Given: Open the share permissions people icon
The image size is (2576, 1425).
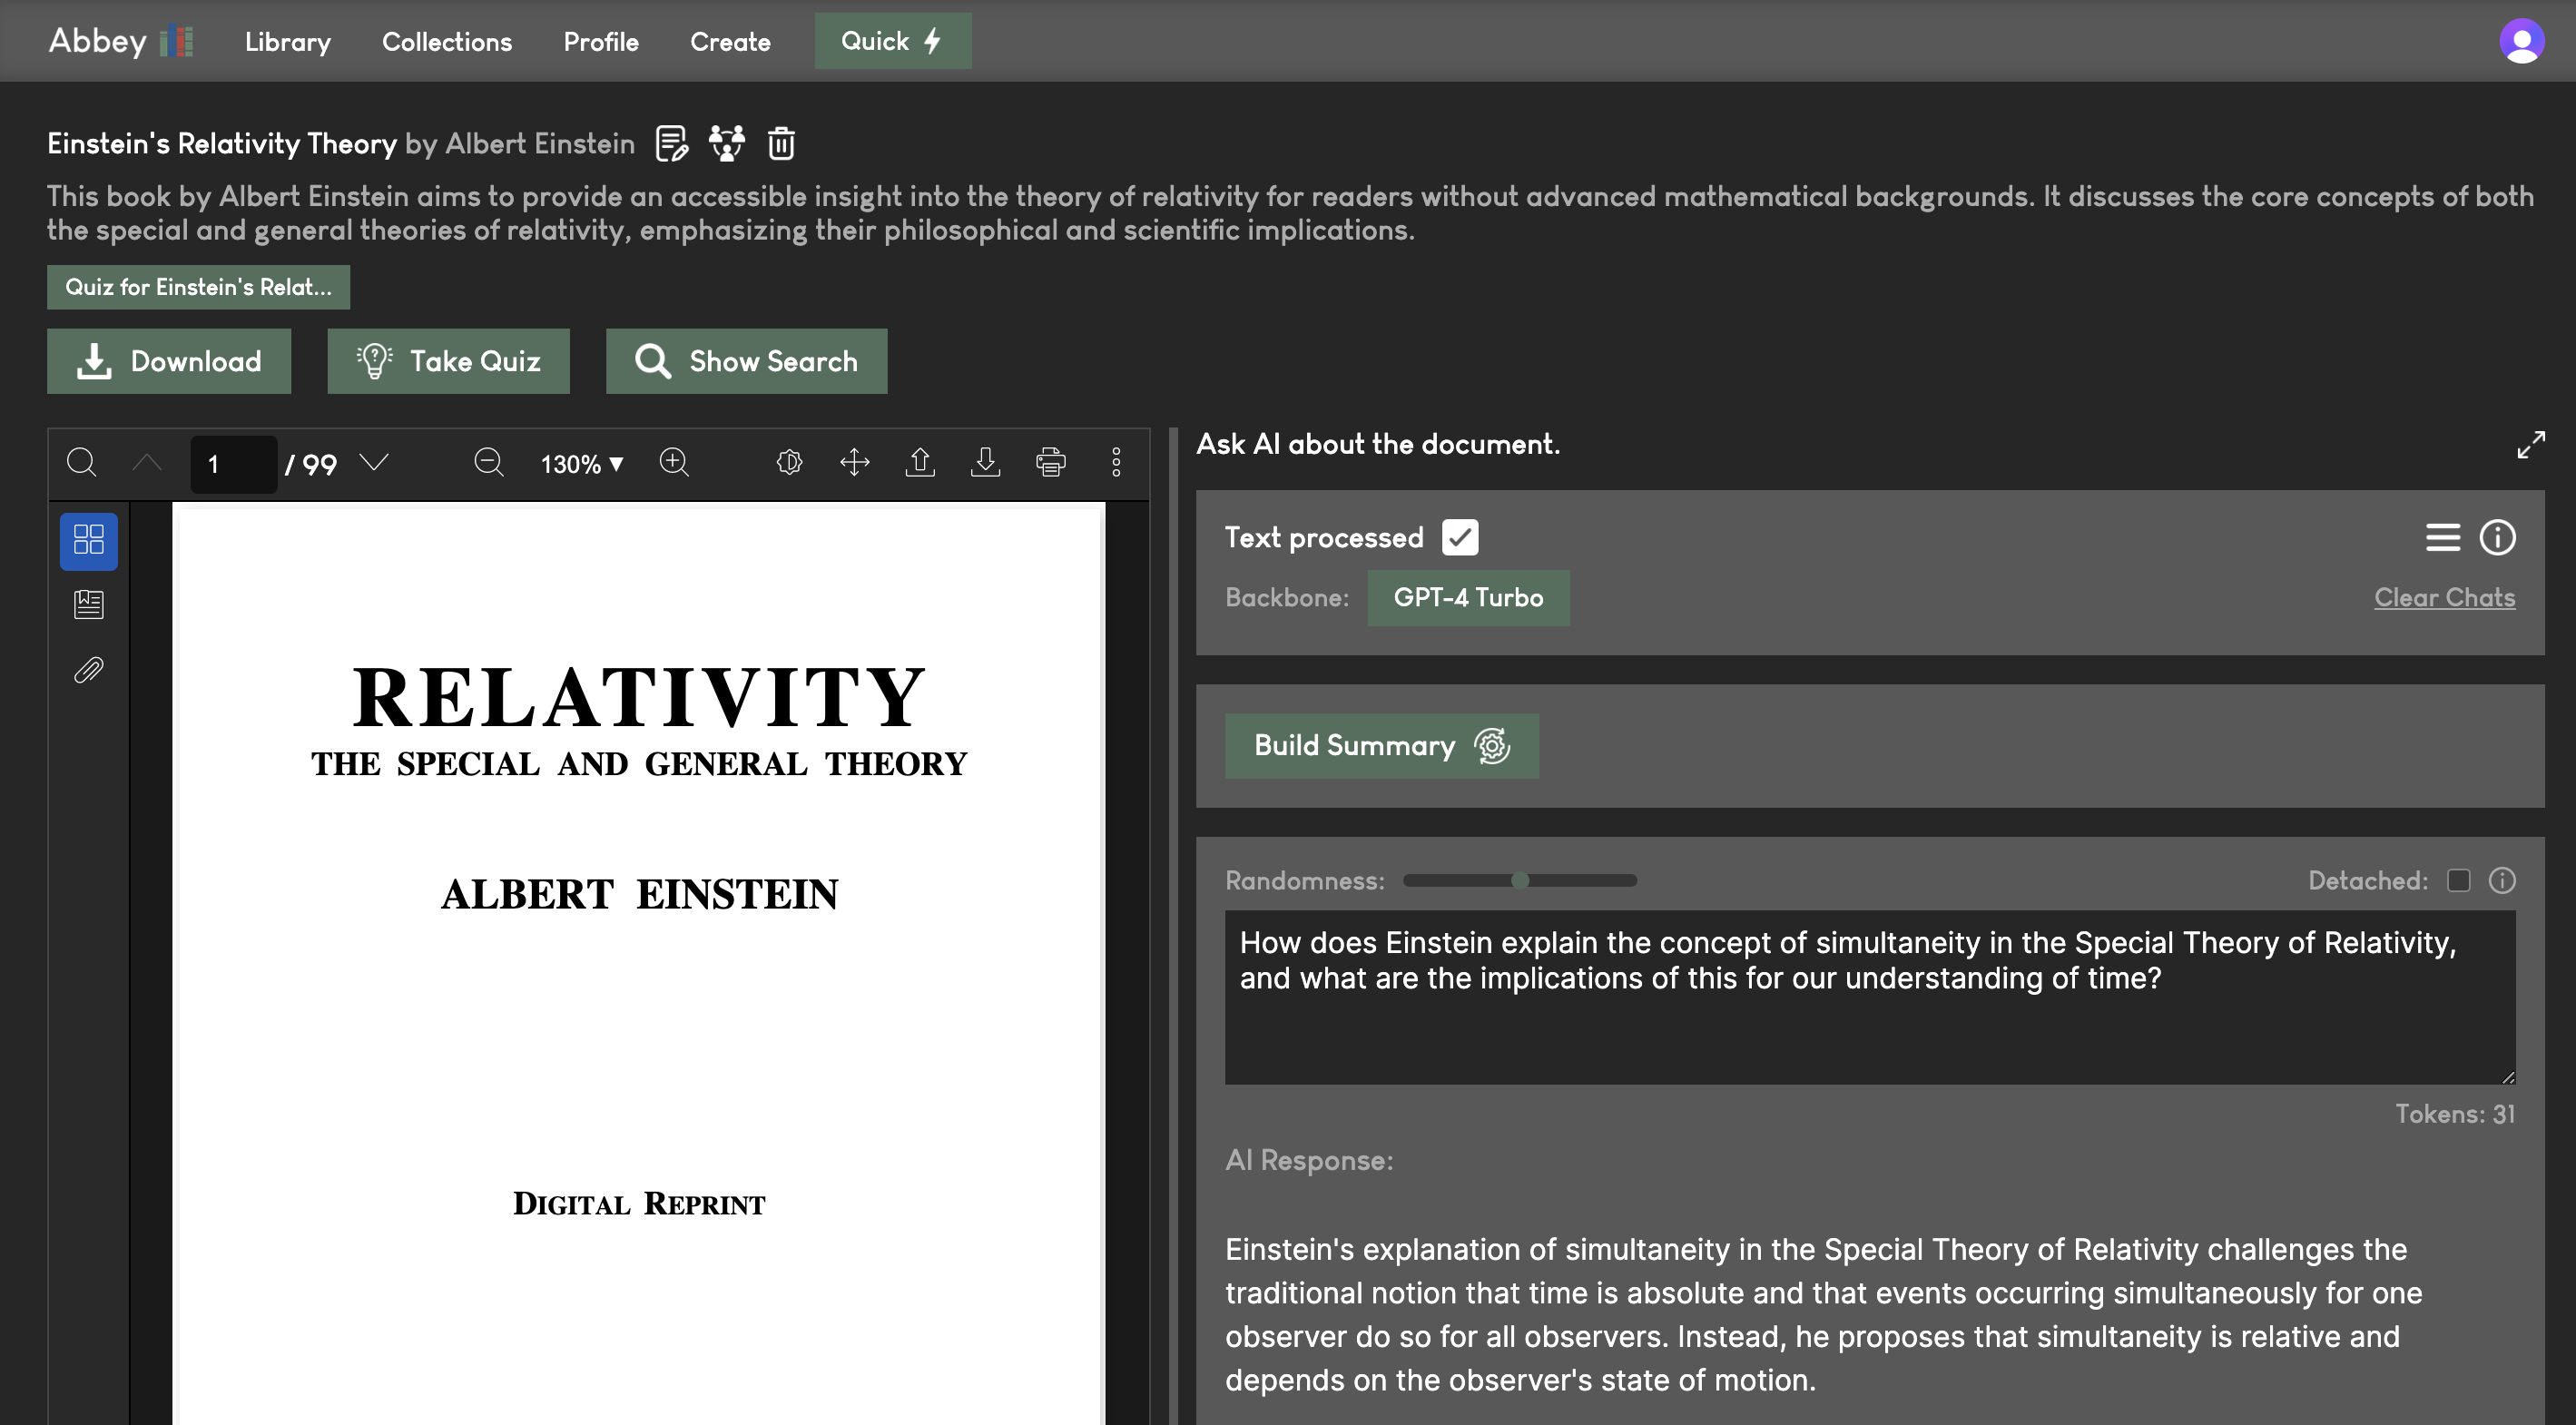Looking at the screenshot, I should point(727,144).
